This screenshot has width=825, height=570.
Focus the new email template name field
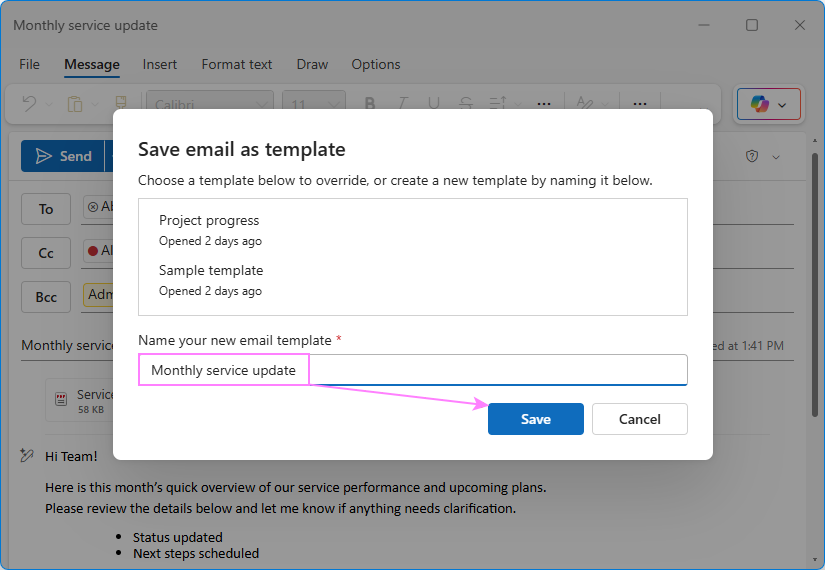[412, 370]
